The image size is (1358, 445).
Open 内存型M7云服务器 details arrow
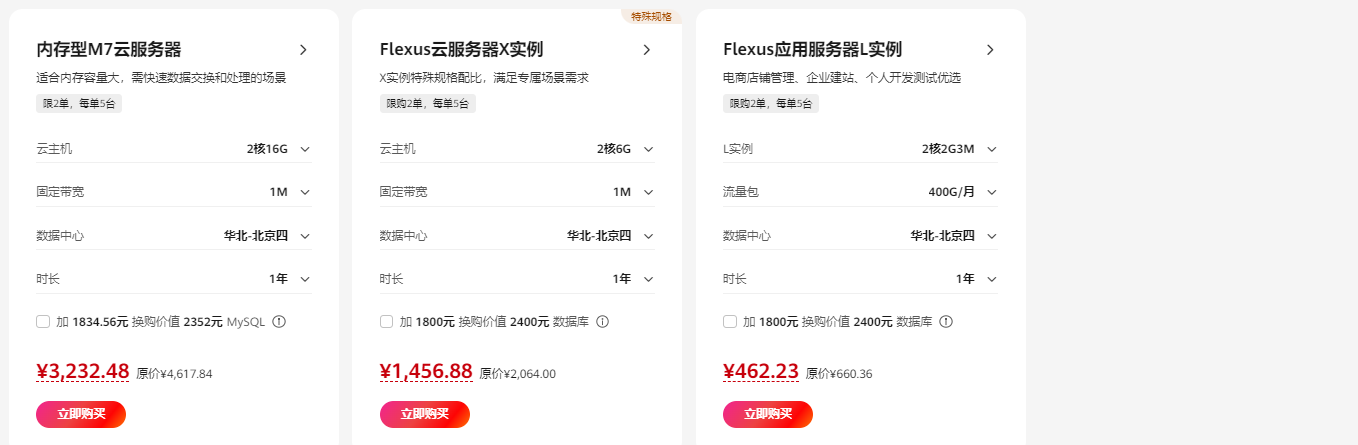point(303,50)
